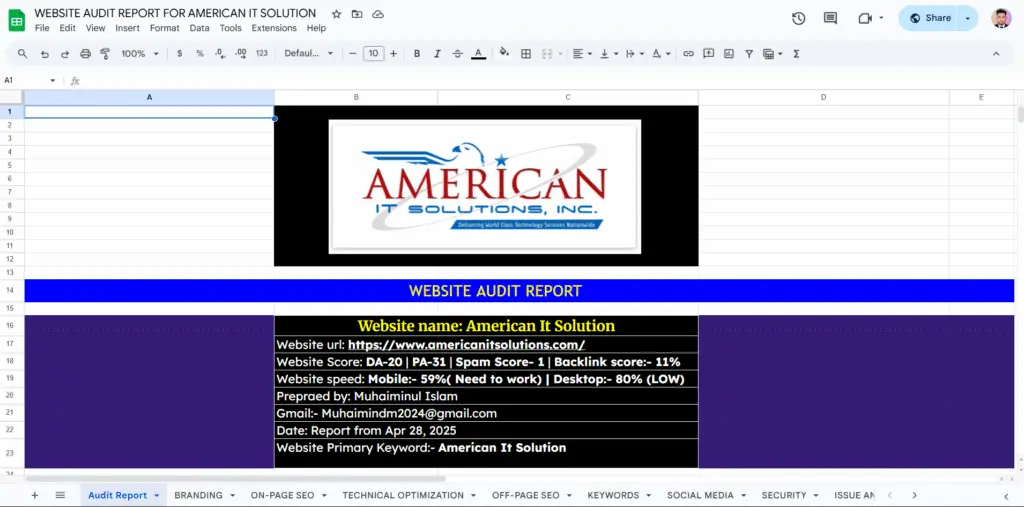This screenshot has height=507, width=1024.
Task: Star this spreadsheet document
Action: click(x=336, y=14)
